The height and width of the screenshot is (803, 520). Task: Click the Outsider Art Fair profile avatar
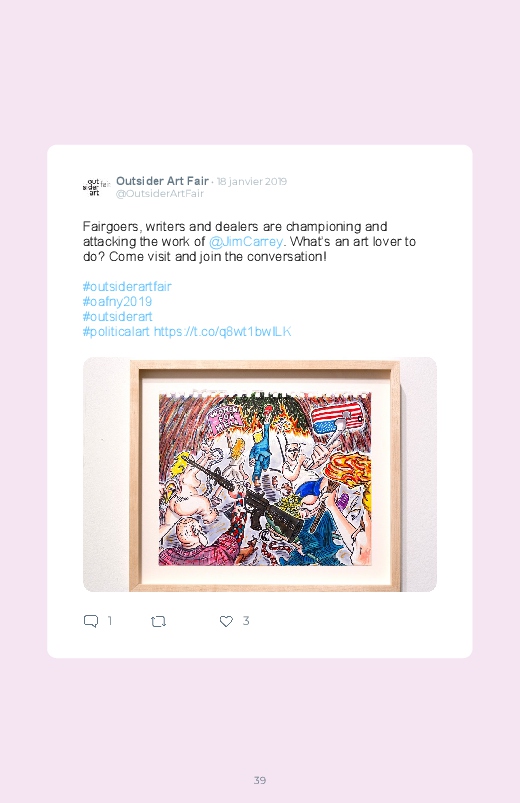(96, 187)
